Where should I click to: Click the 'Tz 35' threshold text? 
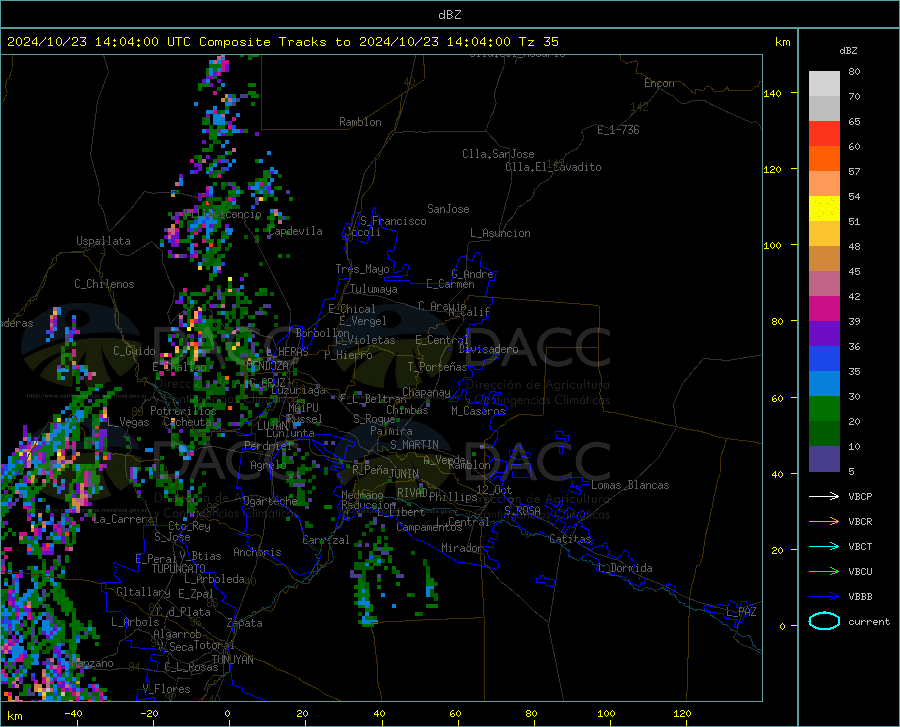[x=538, y=42]
